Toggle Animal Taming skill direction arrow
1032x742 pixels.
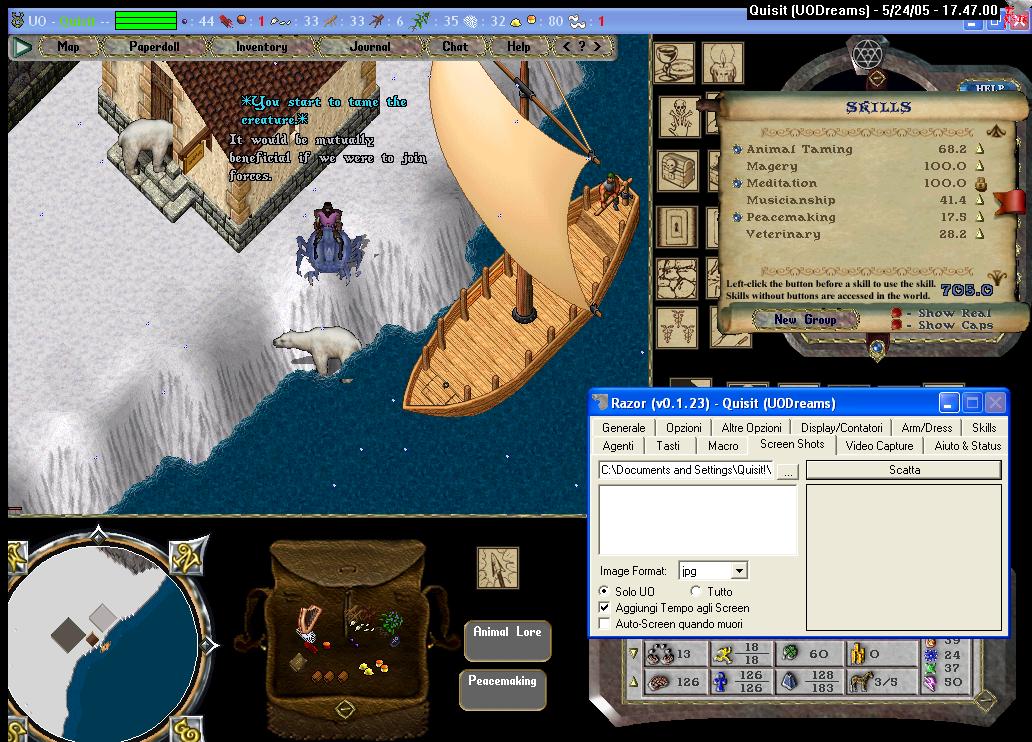[979, 149]
